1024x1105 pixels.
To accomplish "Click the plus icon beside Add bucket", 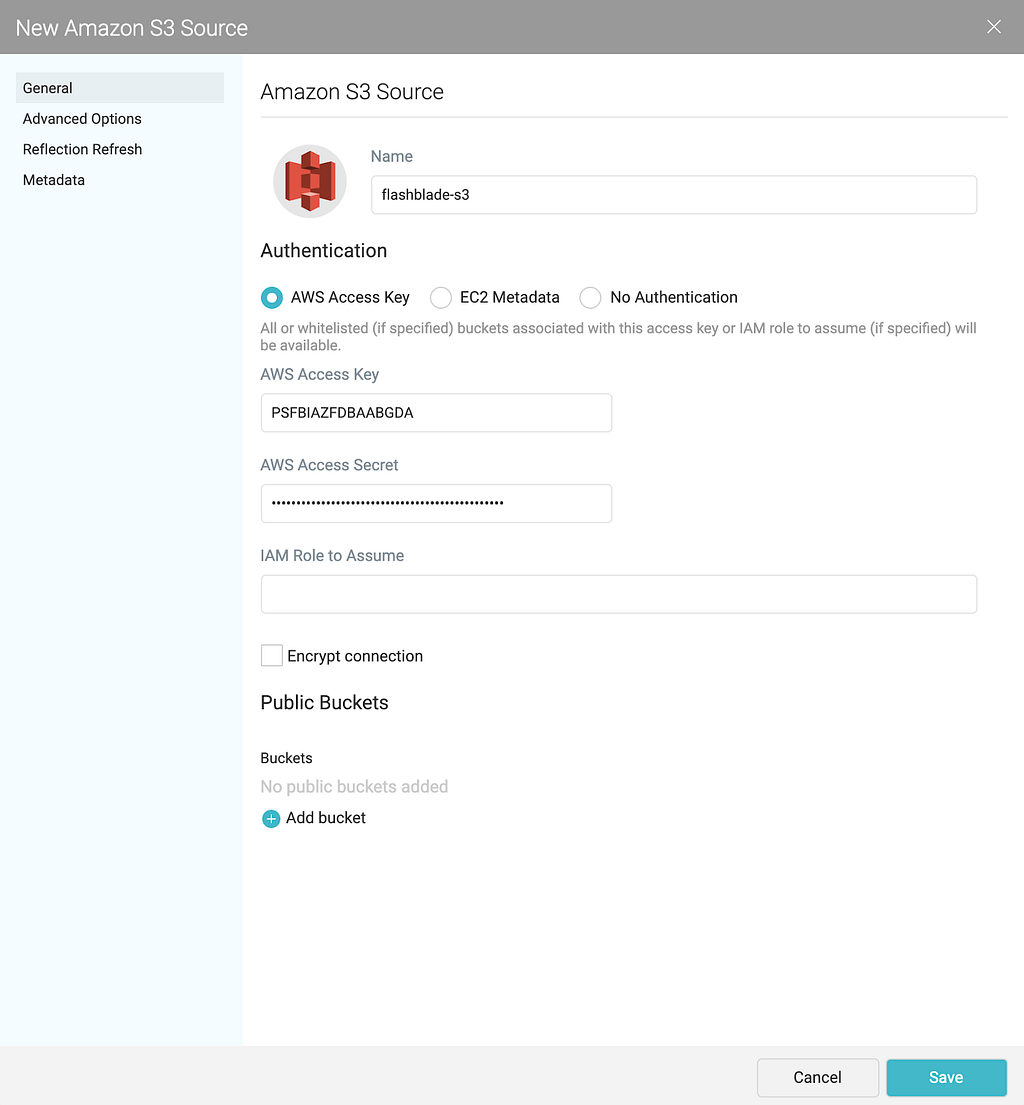I will 271,818.
